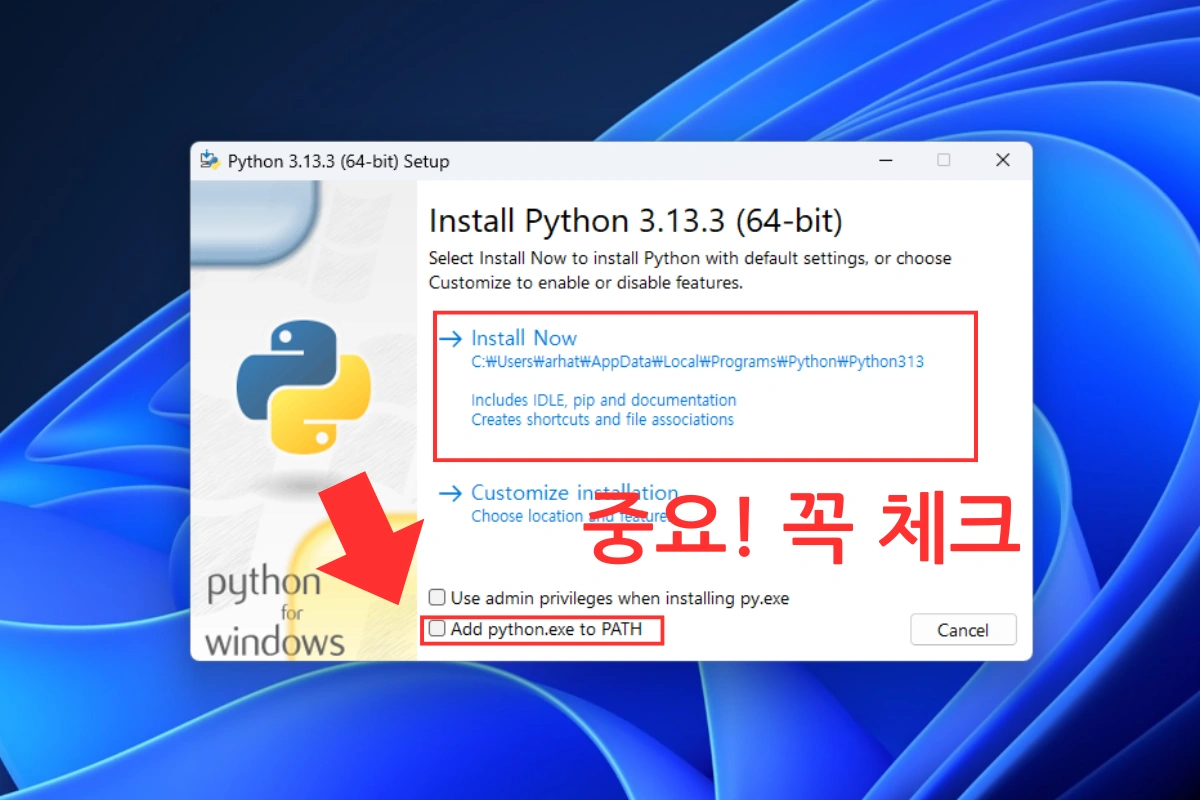Image resolution: width=1200 pixels, height=800 pixels.
Task: Enable Add python.exe to PATH checkbox
Action: (x=437, y=630)
